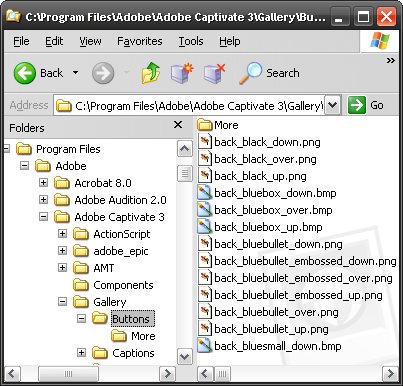This screenshot has width=403, height=386.
Task: Open the View menu
Action: click(x=90, y=41)
